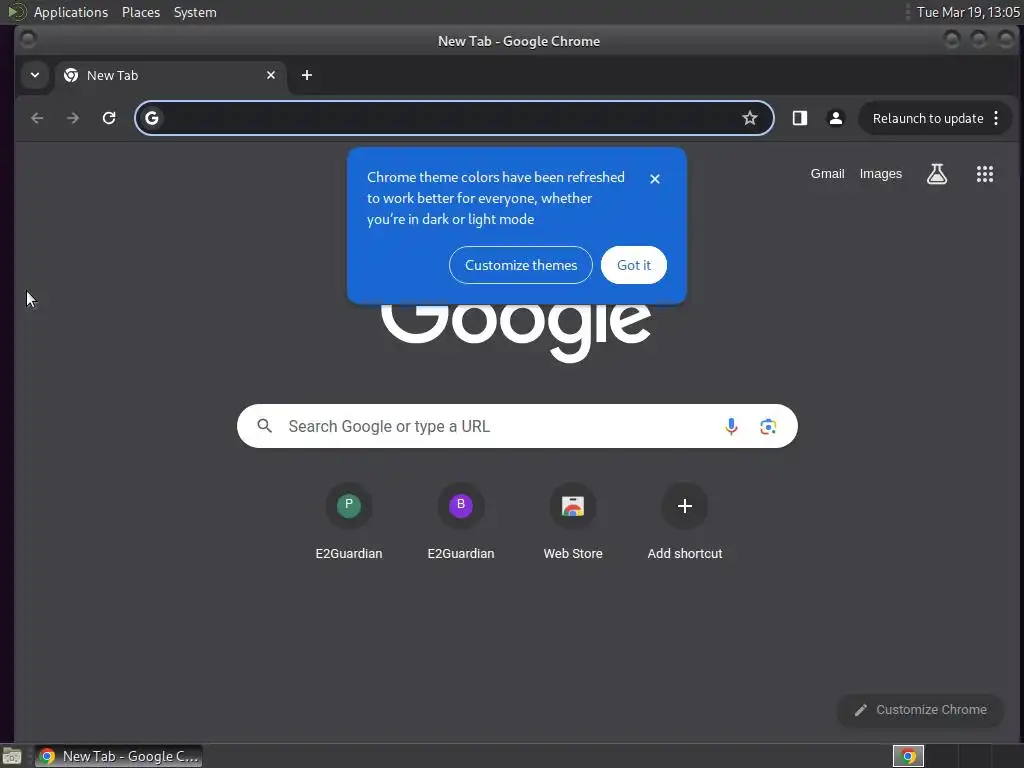
Task: Focus the Search Google or type a URL box
Action: 517,426
